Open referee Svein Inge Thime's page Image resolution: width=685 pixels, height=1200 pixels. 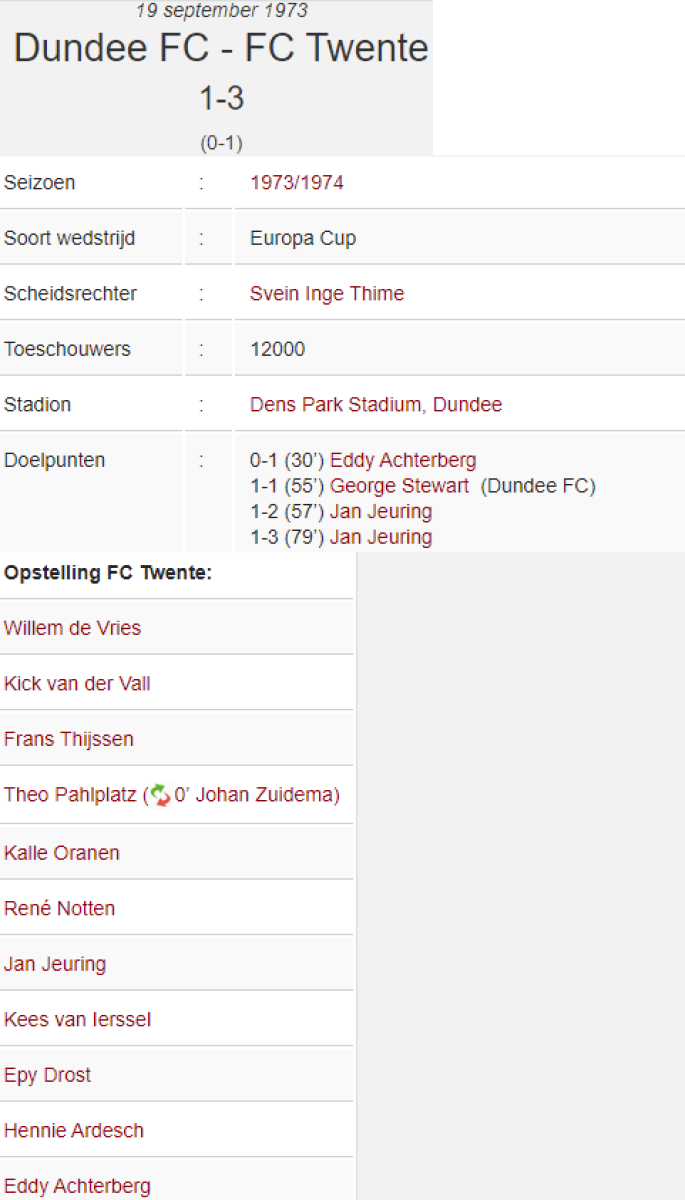coord(327,294)
